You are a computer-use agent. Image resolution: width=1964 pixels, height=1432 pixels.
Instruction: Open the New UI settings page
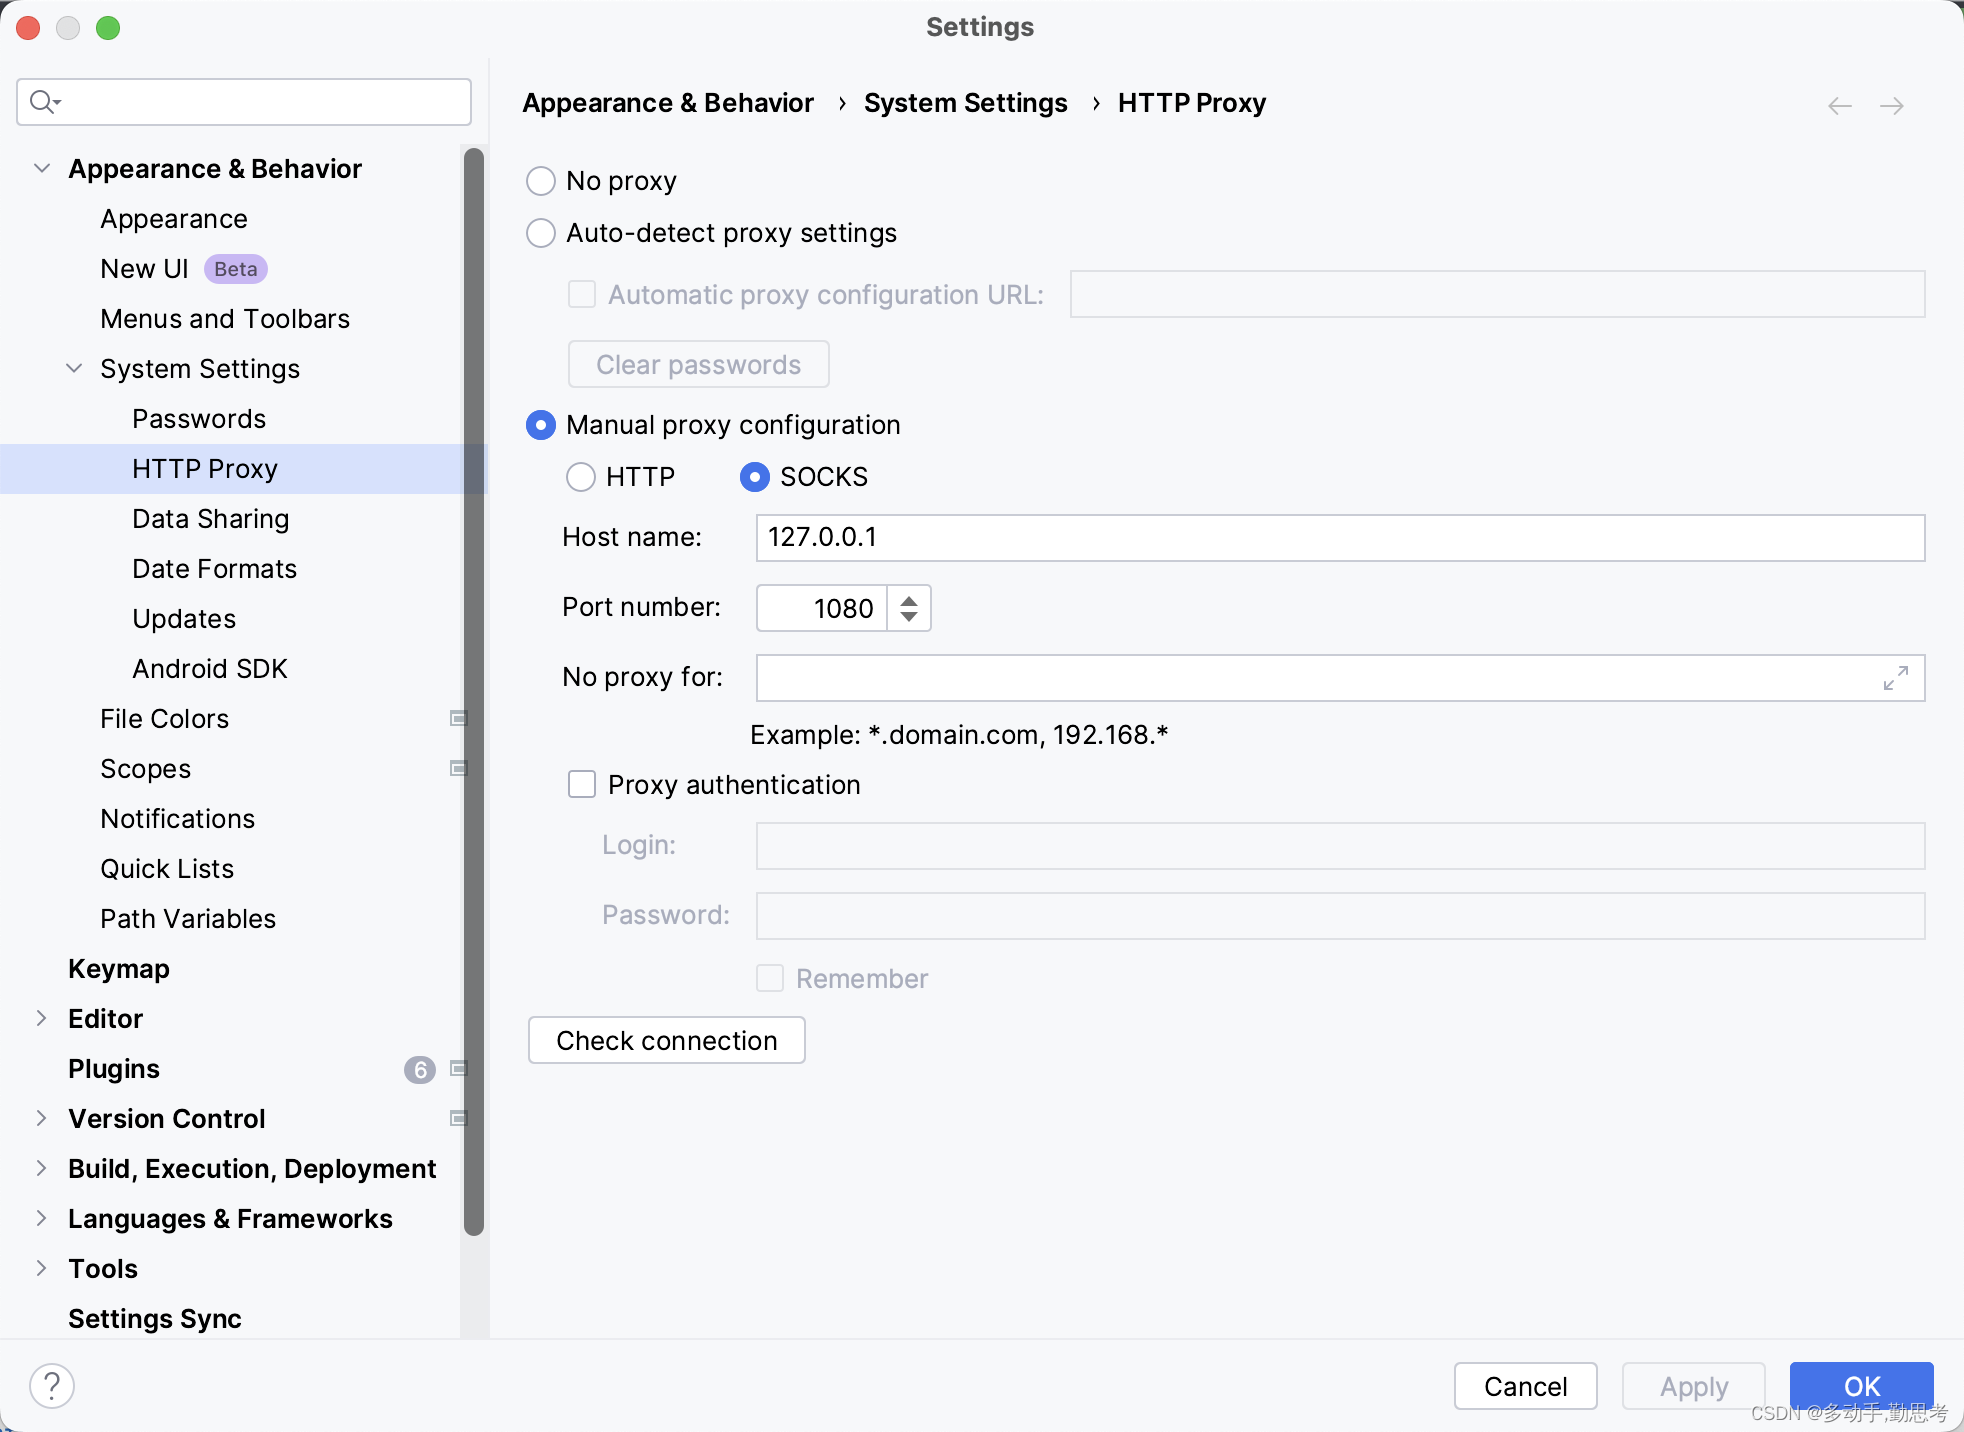144,269
